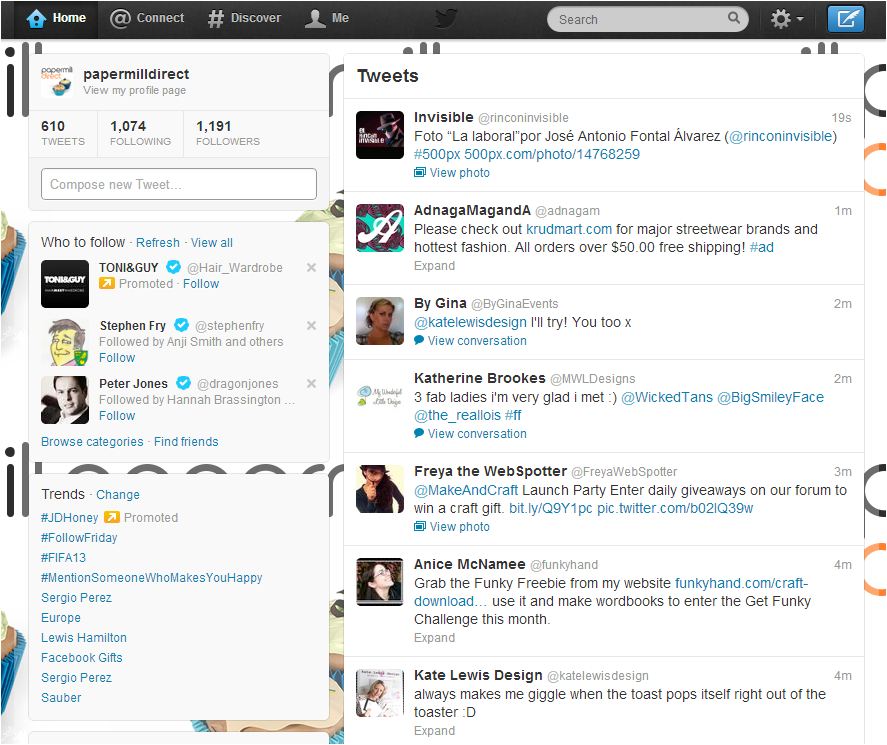Image resolution: width=887 pixels, height=745 pixels.
Task: View conversation on By Gina's tweet
Action: tap(470, 341)
